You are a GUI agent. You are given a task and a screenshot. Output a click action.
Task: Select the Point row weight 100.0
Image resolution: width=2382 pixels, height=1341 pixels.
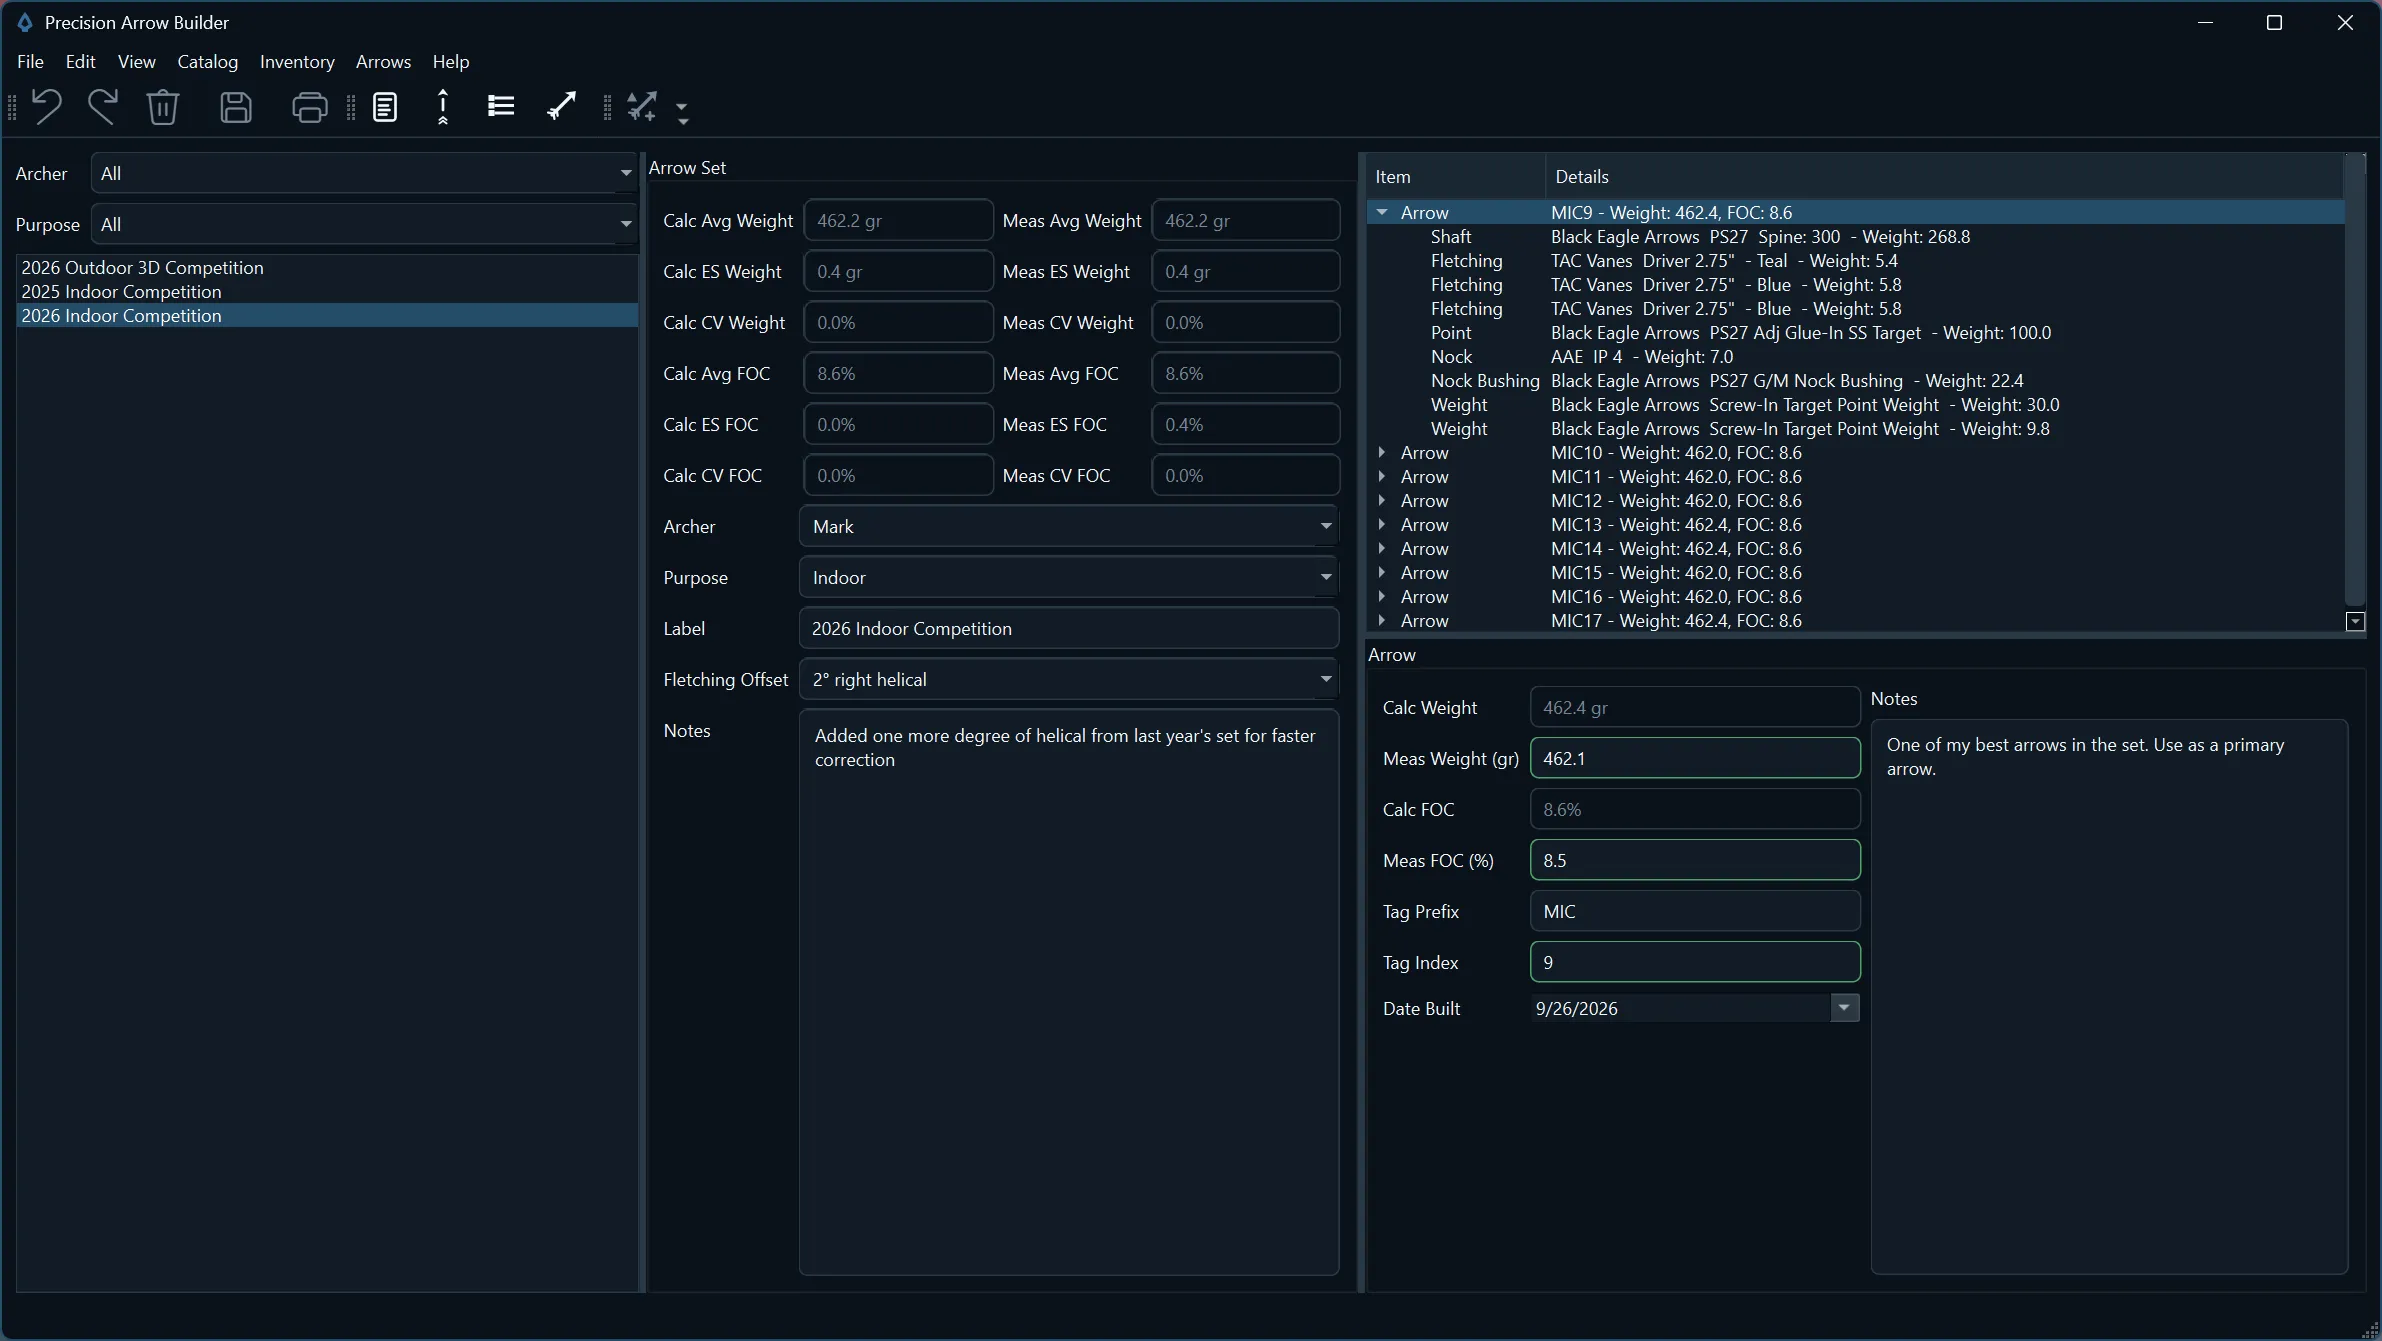(1855, 332)
